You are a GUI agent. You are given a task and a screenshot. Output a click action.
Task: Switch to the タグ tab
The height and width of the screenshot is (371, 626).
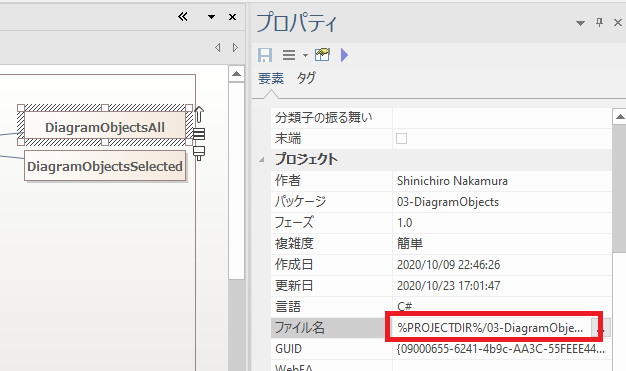pyautogui.click(x=306, y=78)
